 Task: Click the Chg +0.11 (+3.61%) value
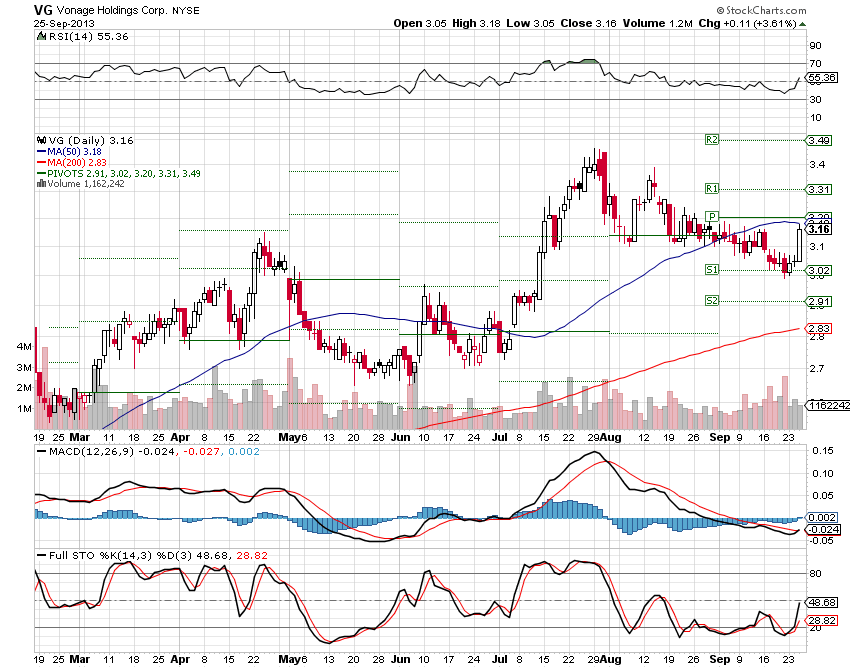point(747,23)
